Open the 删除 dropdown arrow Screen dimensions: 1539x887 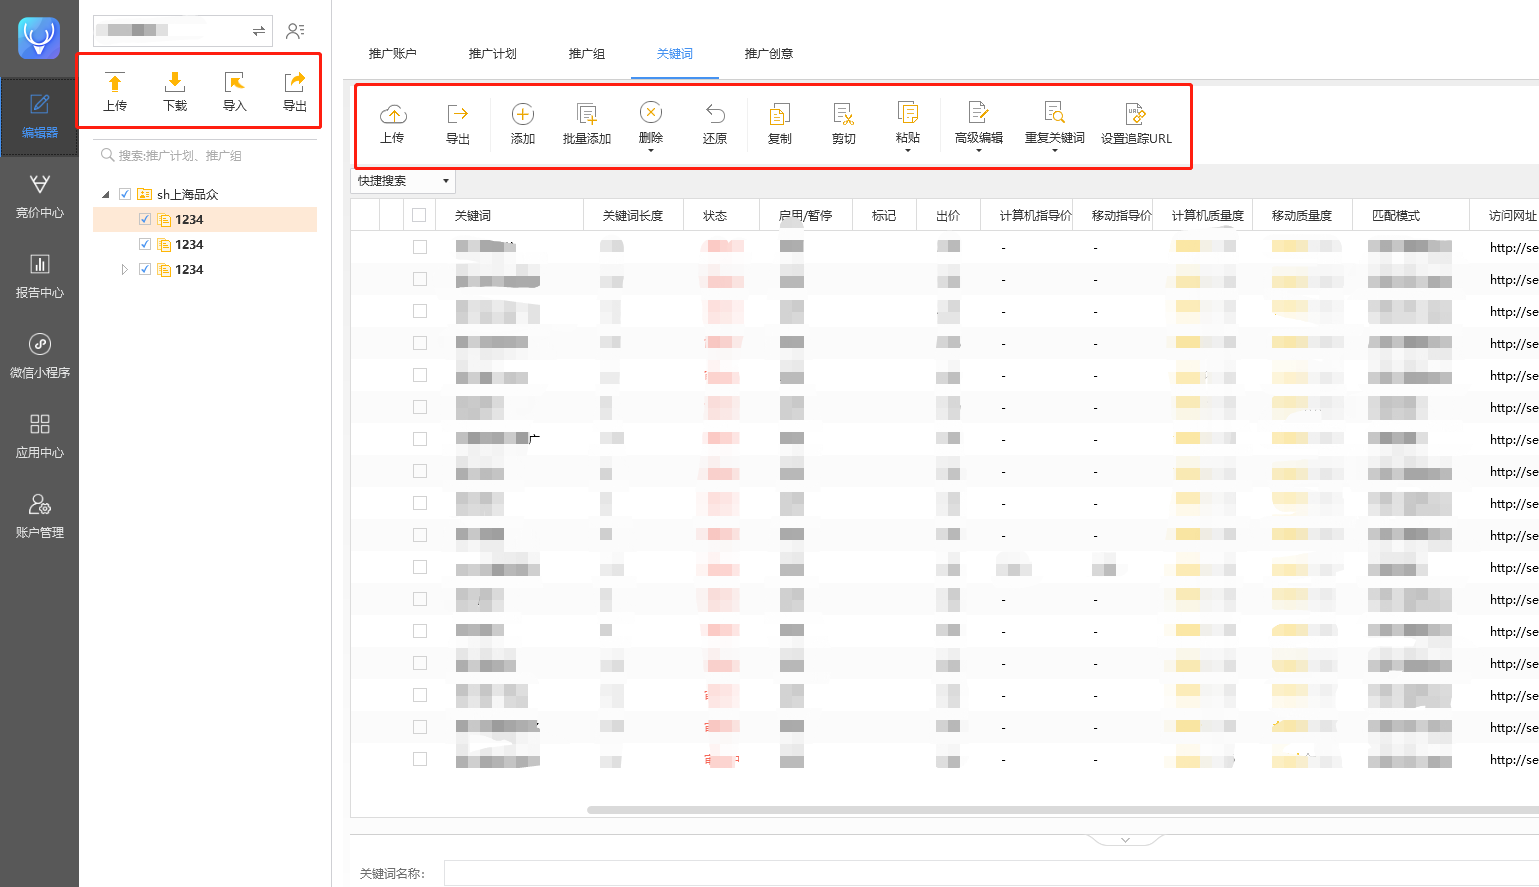[651, 151]
